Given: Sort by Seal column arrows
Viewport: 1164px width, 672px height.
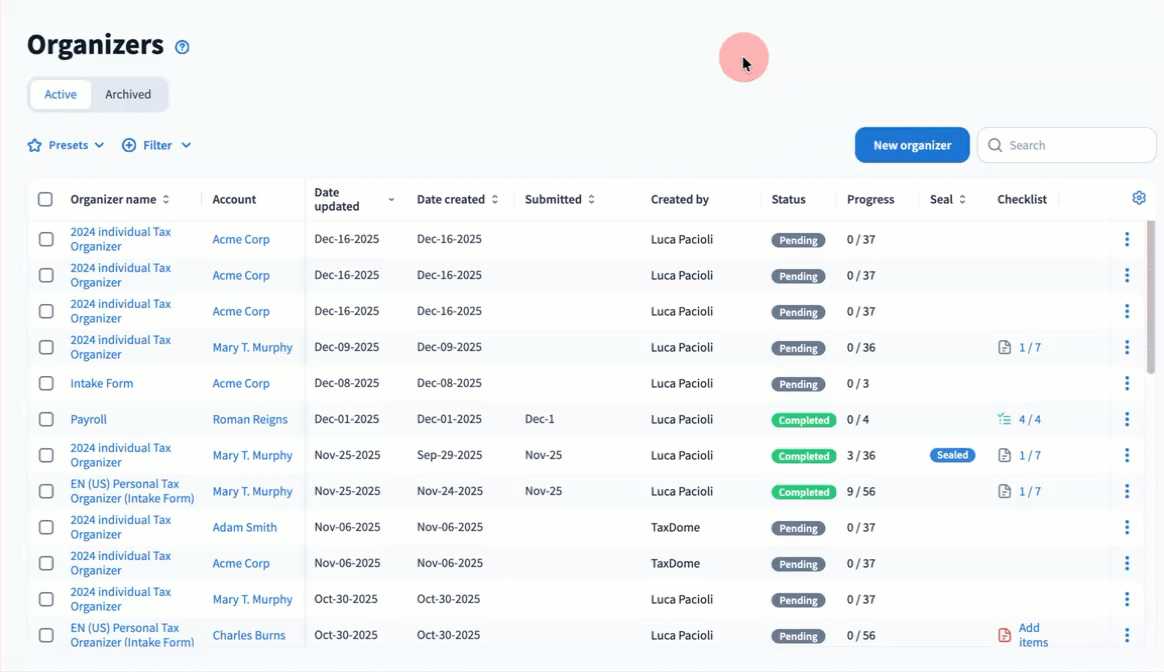Looking at the screenshot, I should tap(962, 200).
